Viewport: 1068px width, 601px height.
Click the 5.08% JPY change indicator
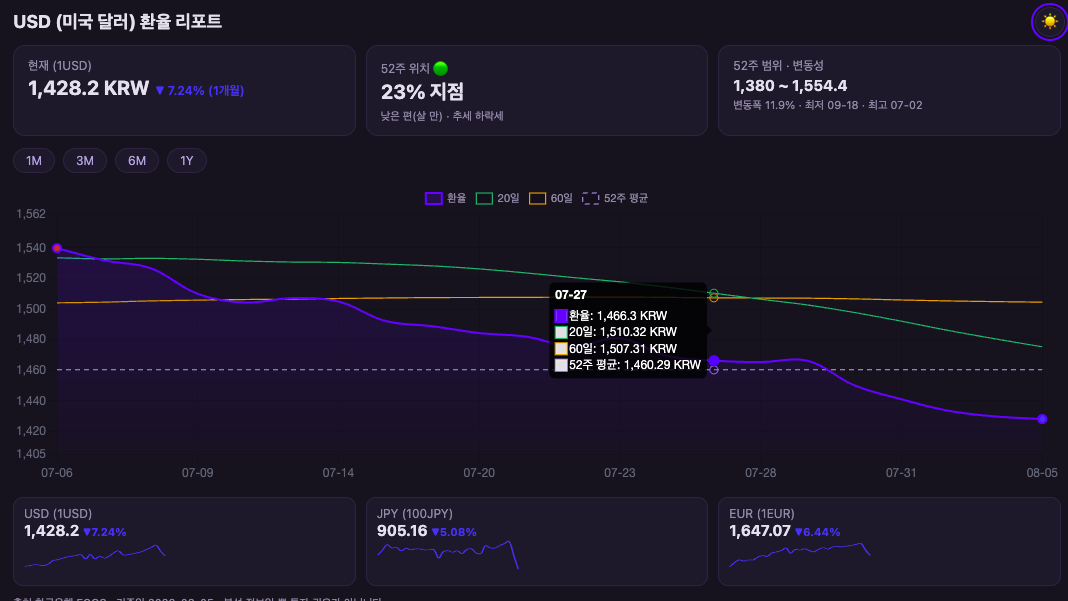(454, 532)
